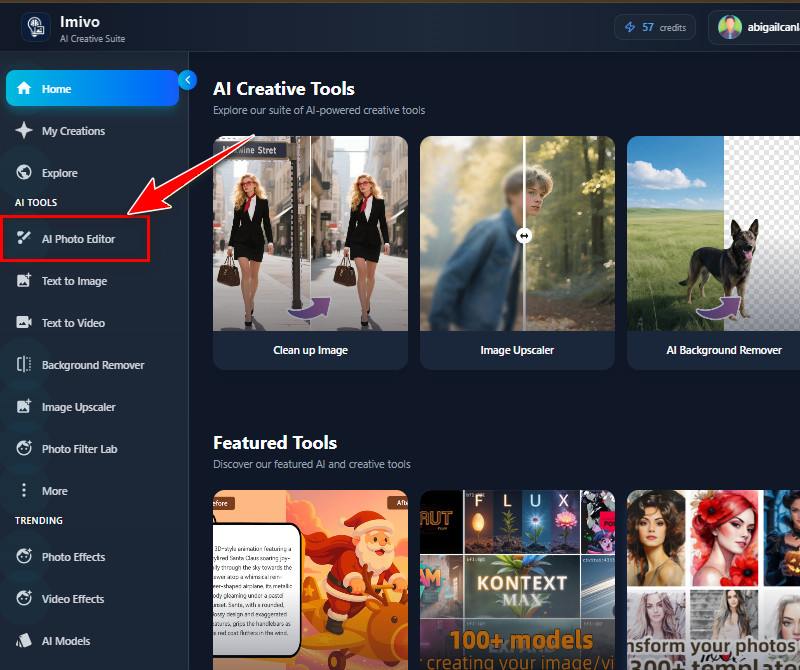The image size is (800, 670).
Task: Open Text to Video tool
Action: (92, 322)
